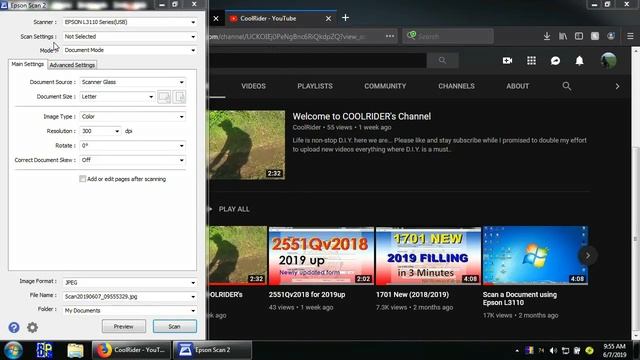Image resolution: width=640 pixels, height=360 pixels.
Task: Open the ABOUT channel tab
Action: pyautogui.click(x=518, y=86)
